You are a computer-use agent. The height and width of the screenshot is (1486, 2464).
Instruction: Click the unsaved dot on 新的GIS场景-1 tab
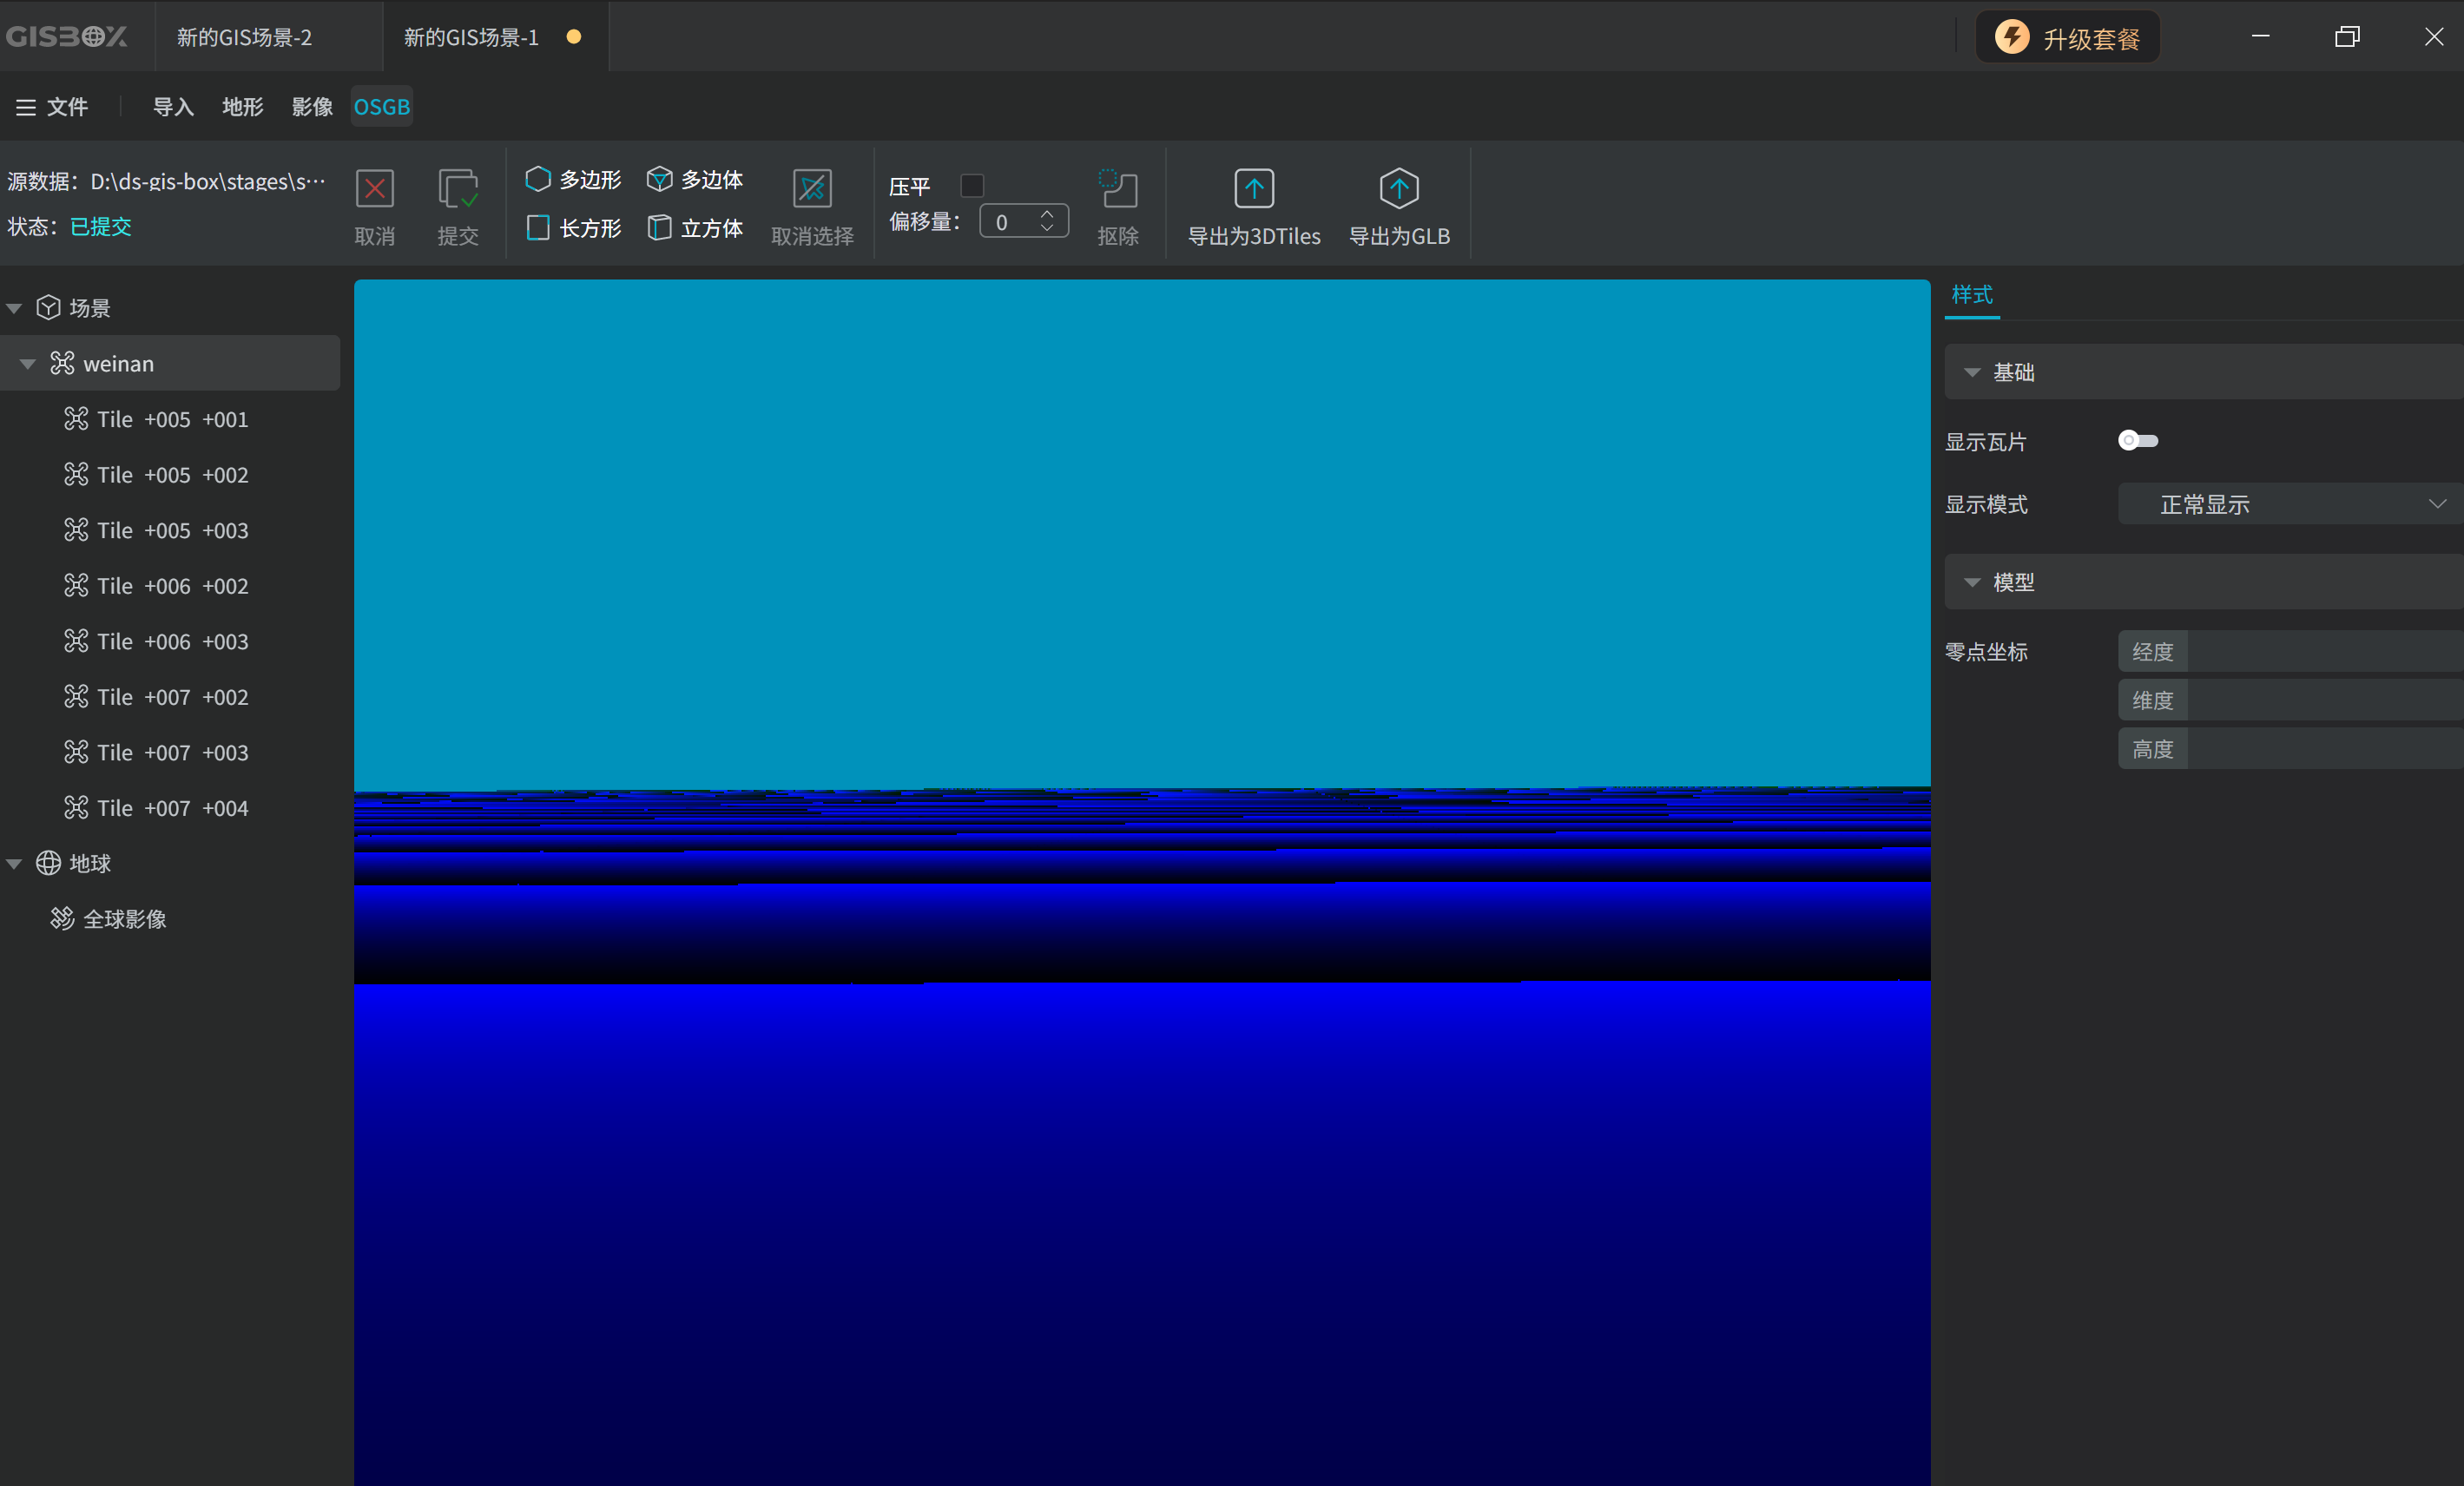[x=574, y=37]
